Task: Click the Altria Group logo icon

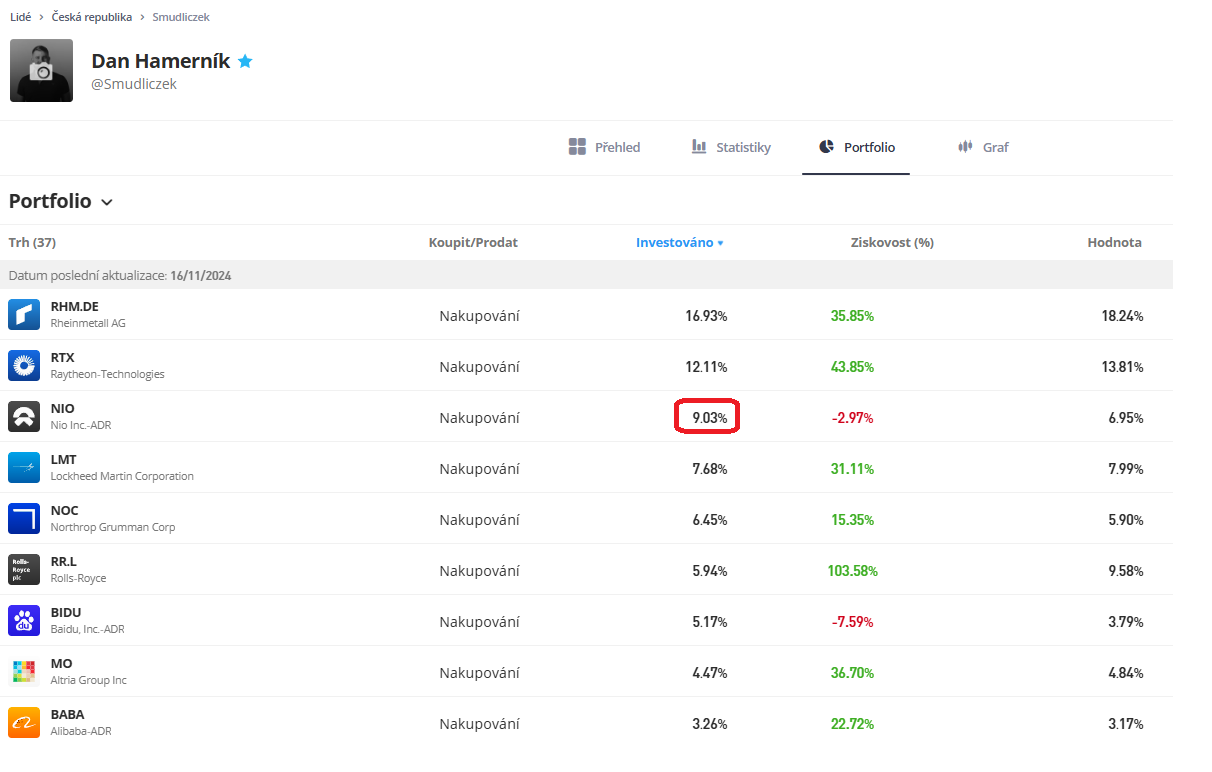Action: [x=24, y=671]
